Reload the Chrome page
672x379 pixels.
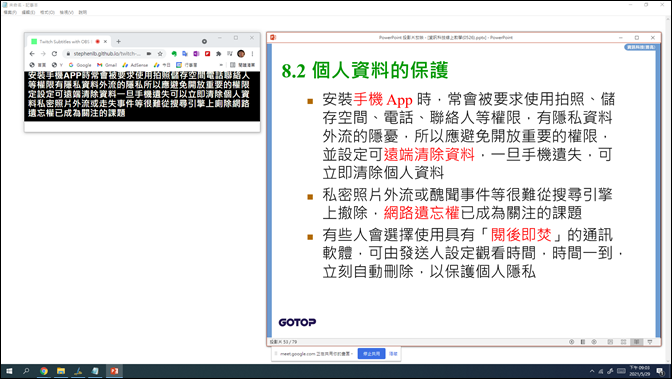[x=54, y=54]
